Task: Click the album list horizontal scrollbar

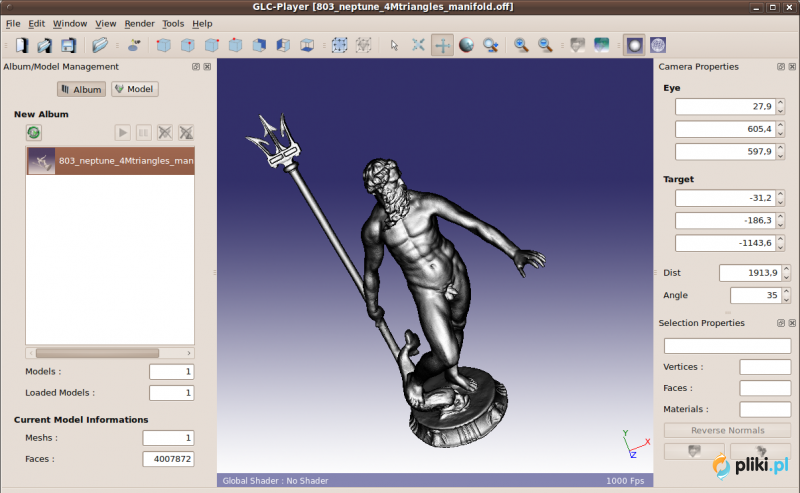Action: pos(97,353)
